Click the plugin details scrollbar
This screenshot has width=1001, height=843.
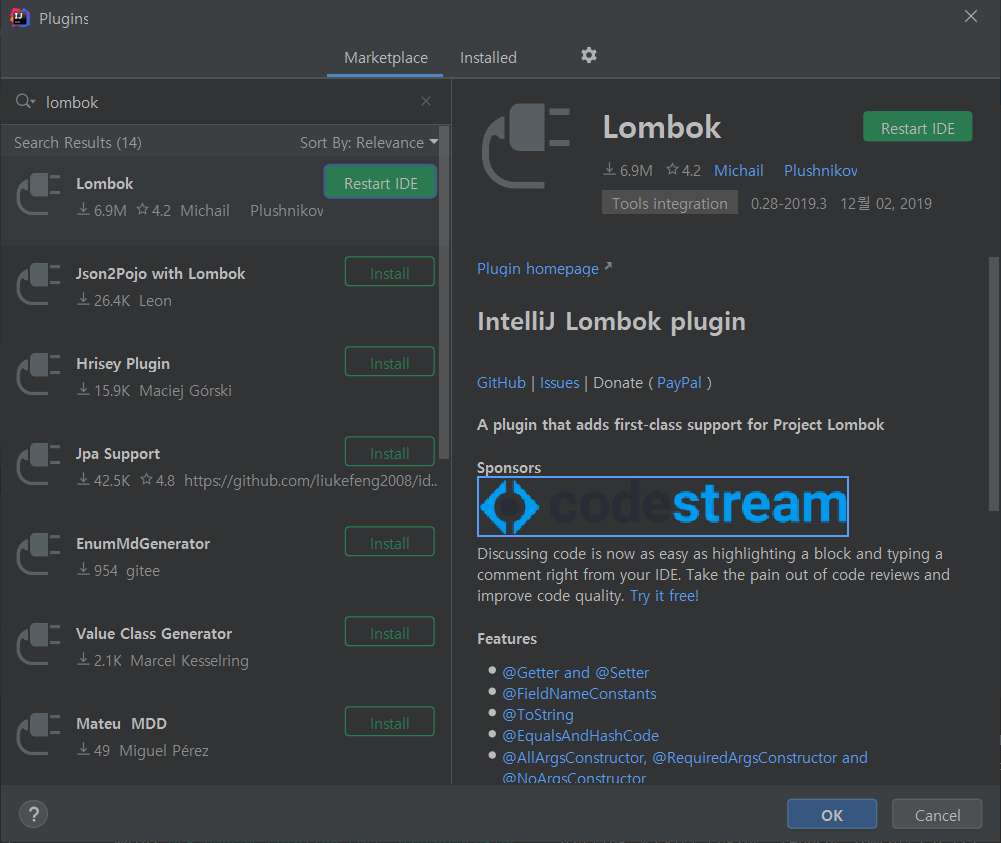tap(993, 384)
